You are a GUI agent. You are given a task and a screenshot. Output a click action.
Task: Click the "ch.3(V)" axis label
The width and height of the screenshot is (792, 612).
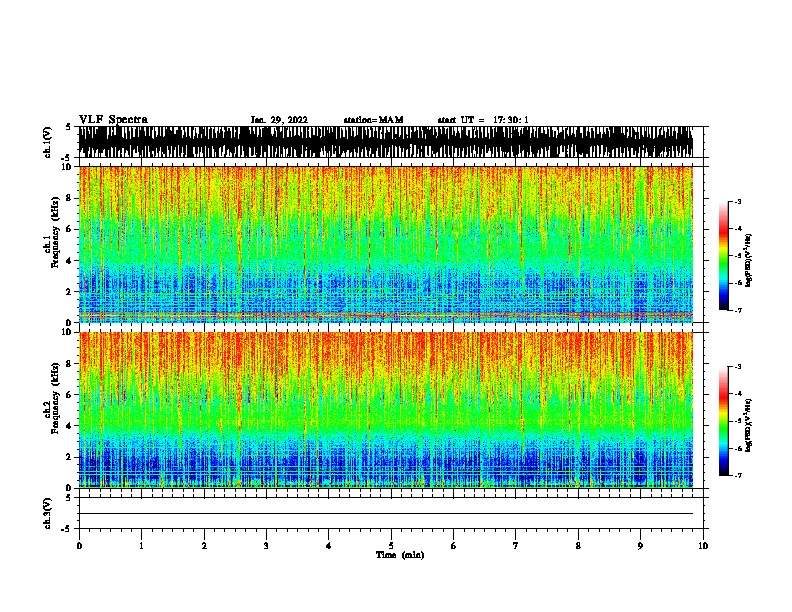tap(48, 513)
